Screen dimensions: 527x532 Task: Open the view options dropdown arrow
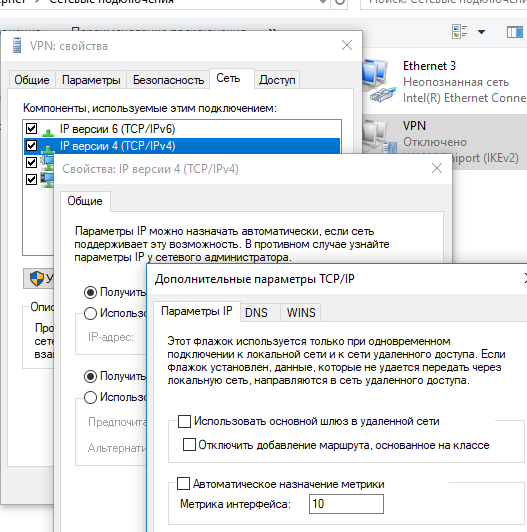click(481, 32)
